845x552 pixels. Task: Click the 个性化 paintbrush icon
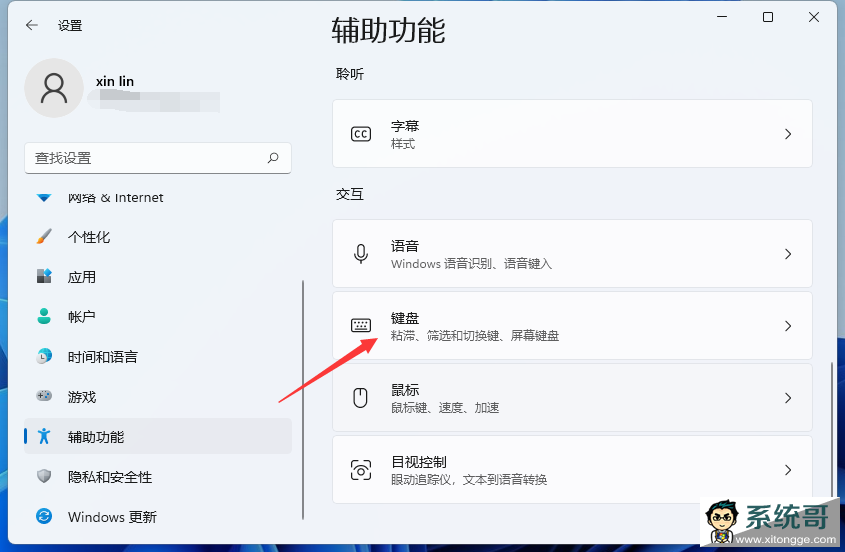[44, 236]
